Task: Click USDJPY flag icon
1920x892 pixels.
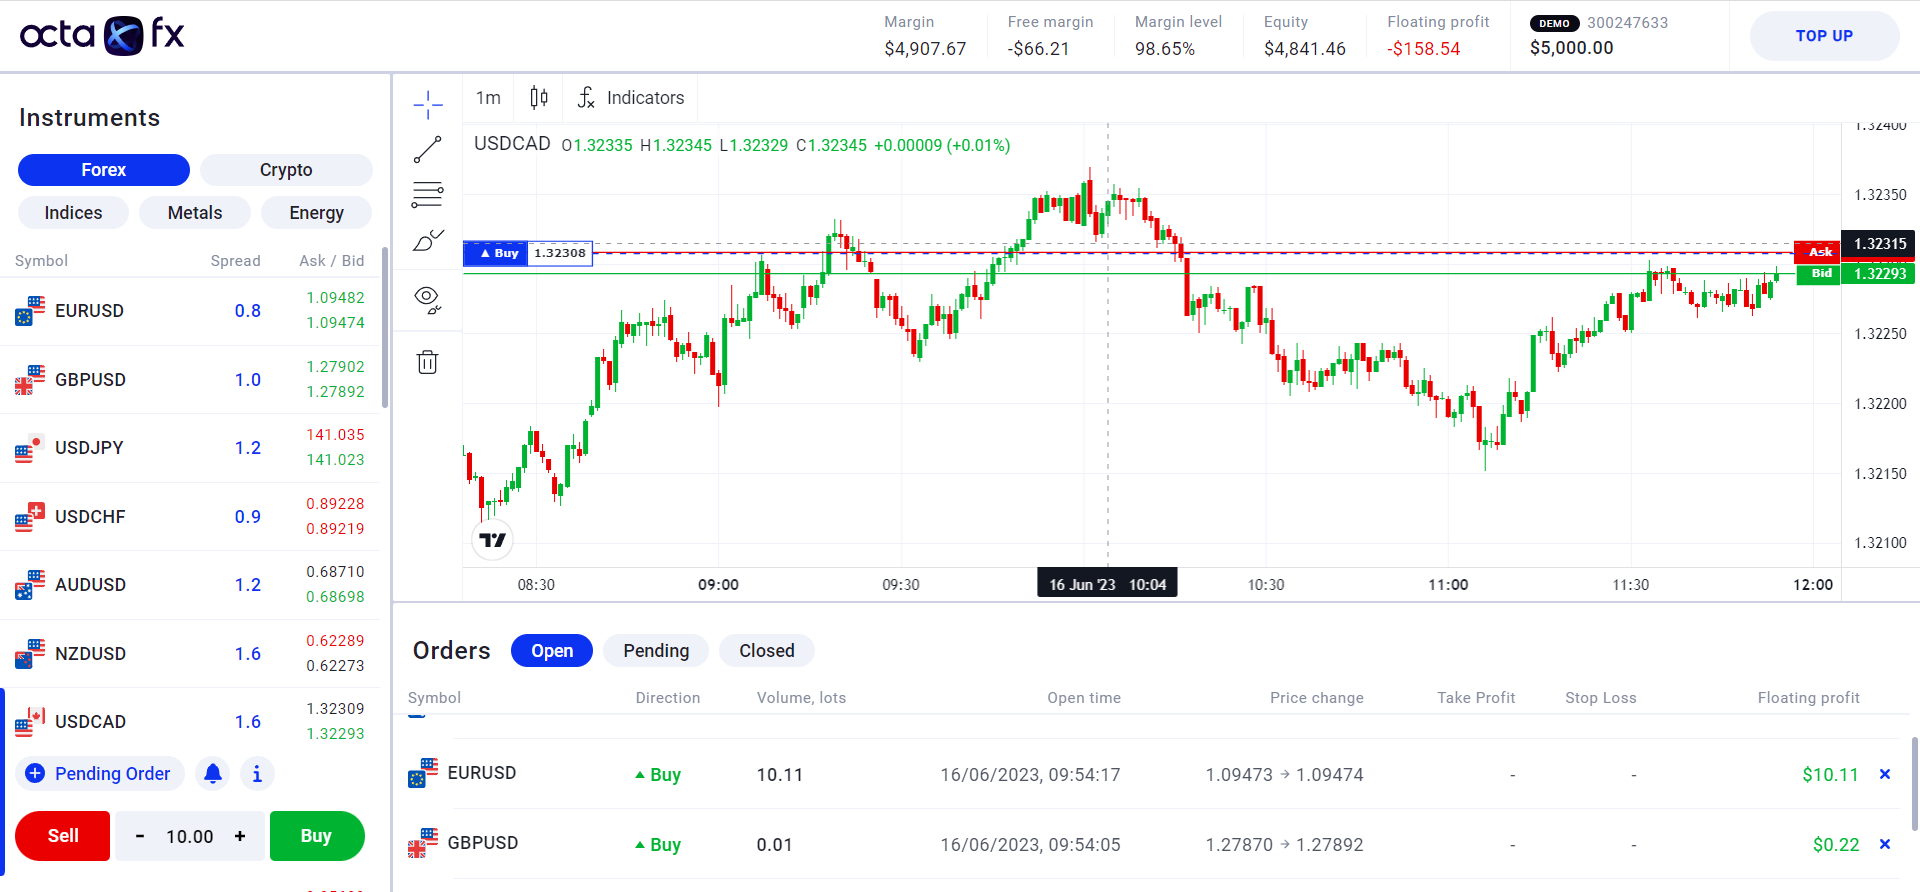Action: [30, 448]
